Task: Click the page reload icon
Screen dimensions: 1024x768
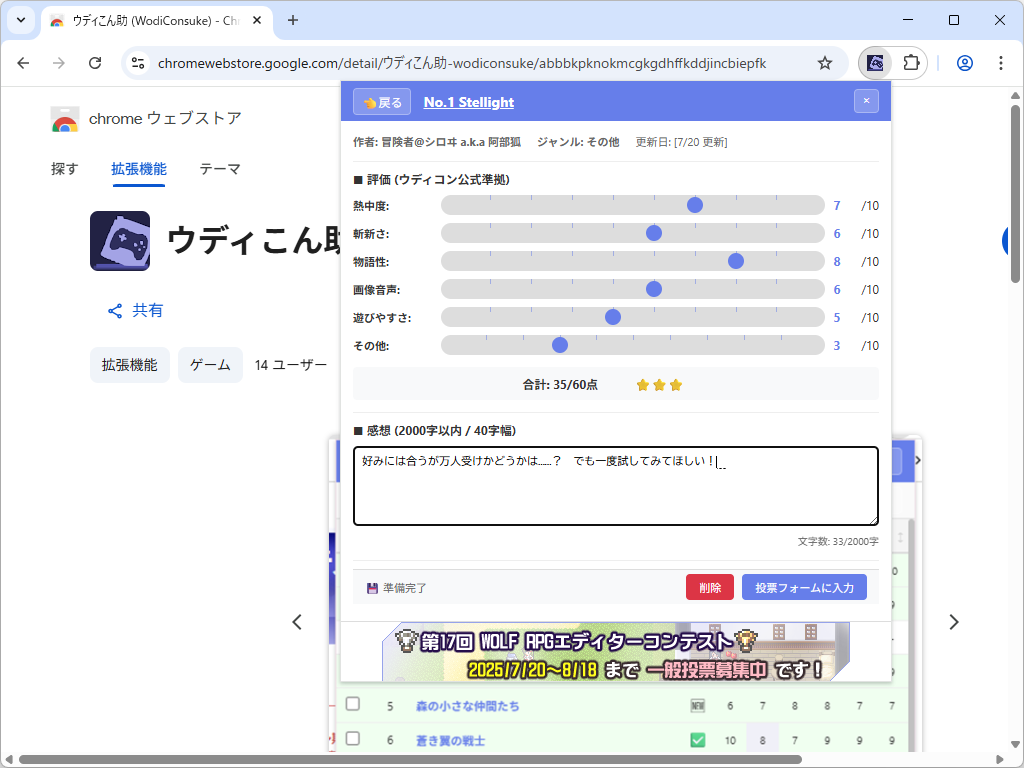Action: [x=95, y=62]
